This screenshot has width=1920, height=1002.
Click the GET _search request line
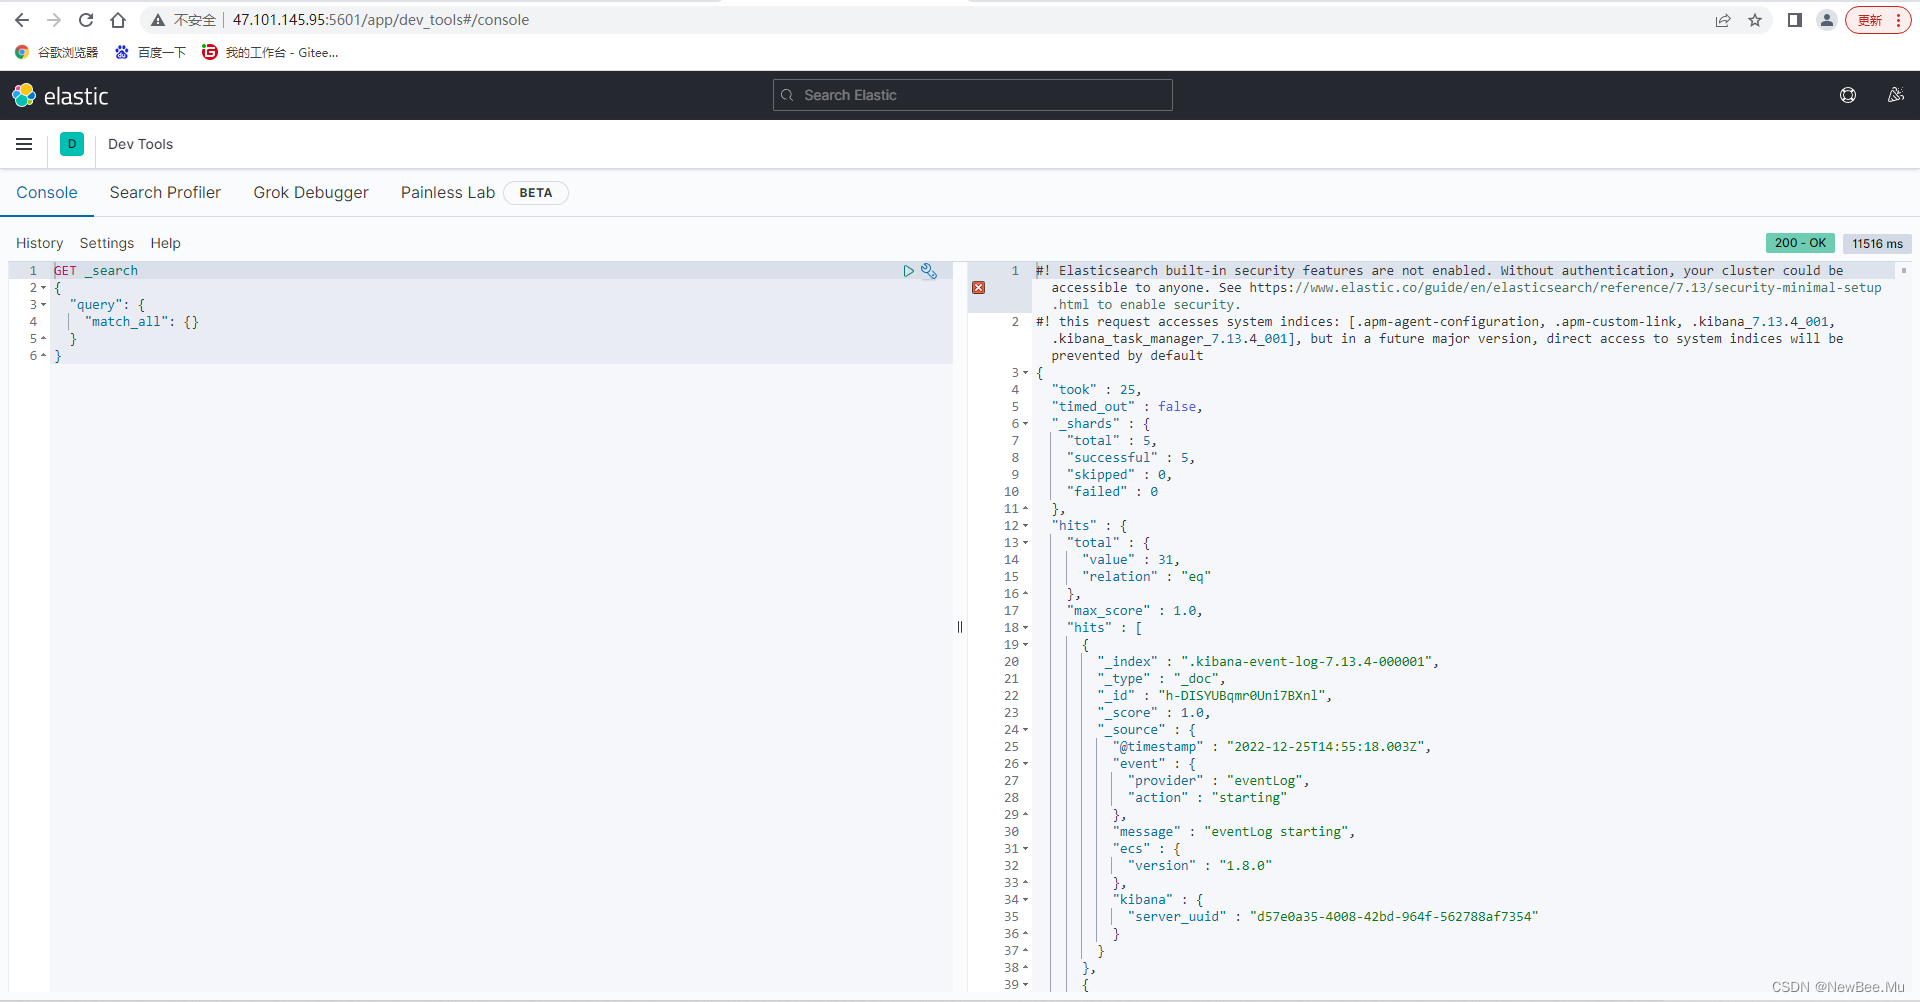(96, 271)
